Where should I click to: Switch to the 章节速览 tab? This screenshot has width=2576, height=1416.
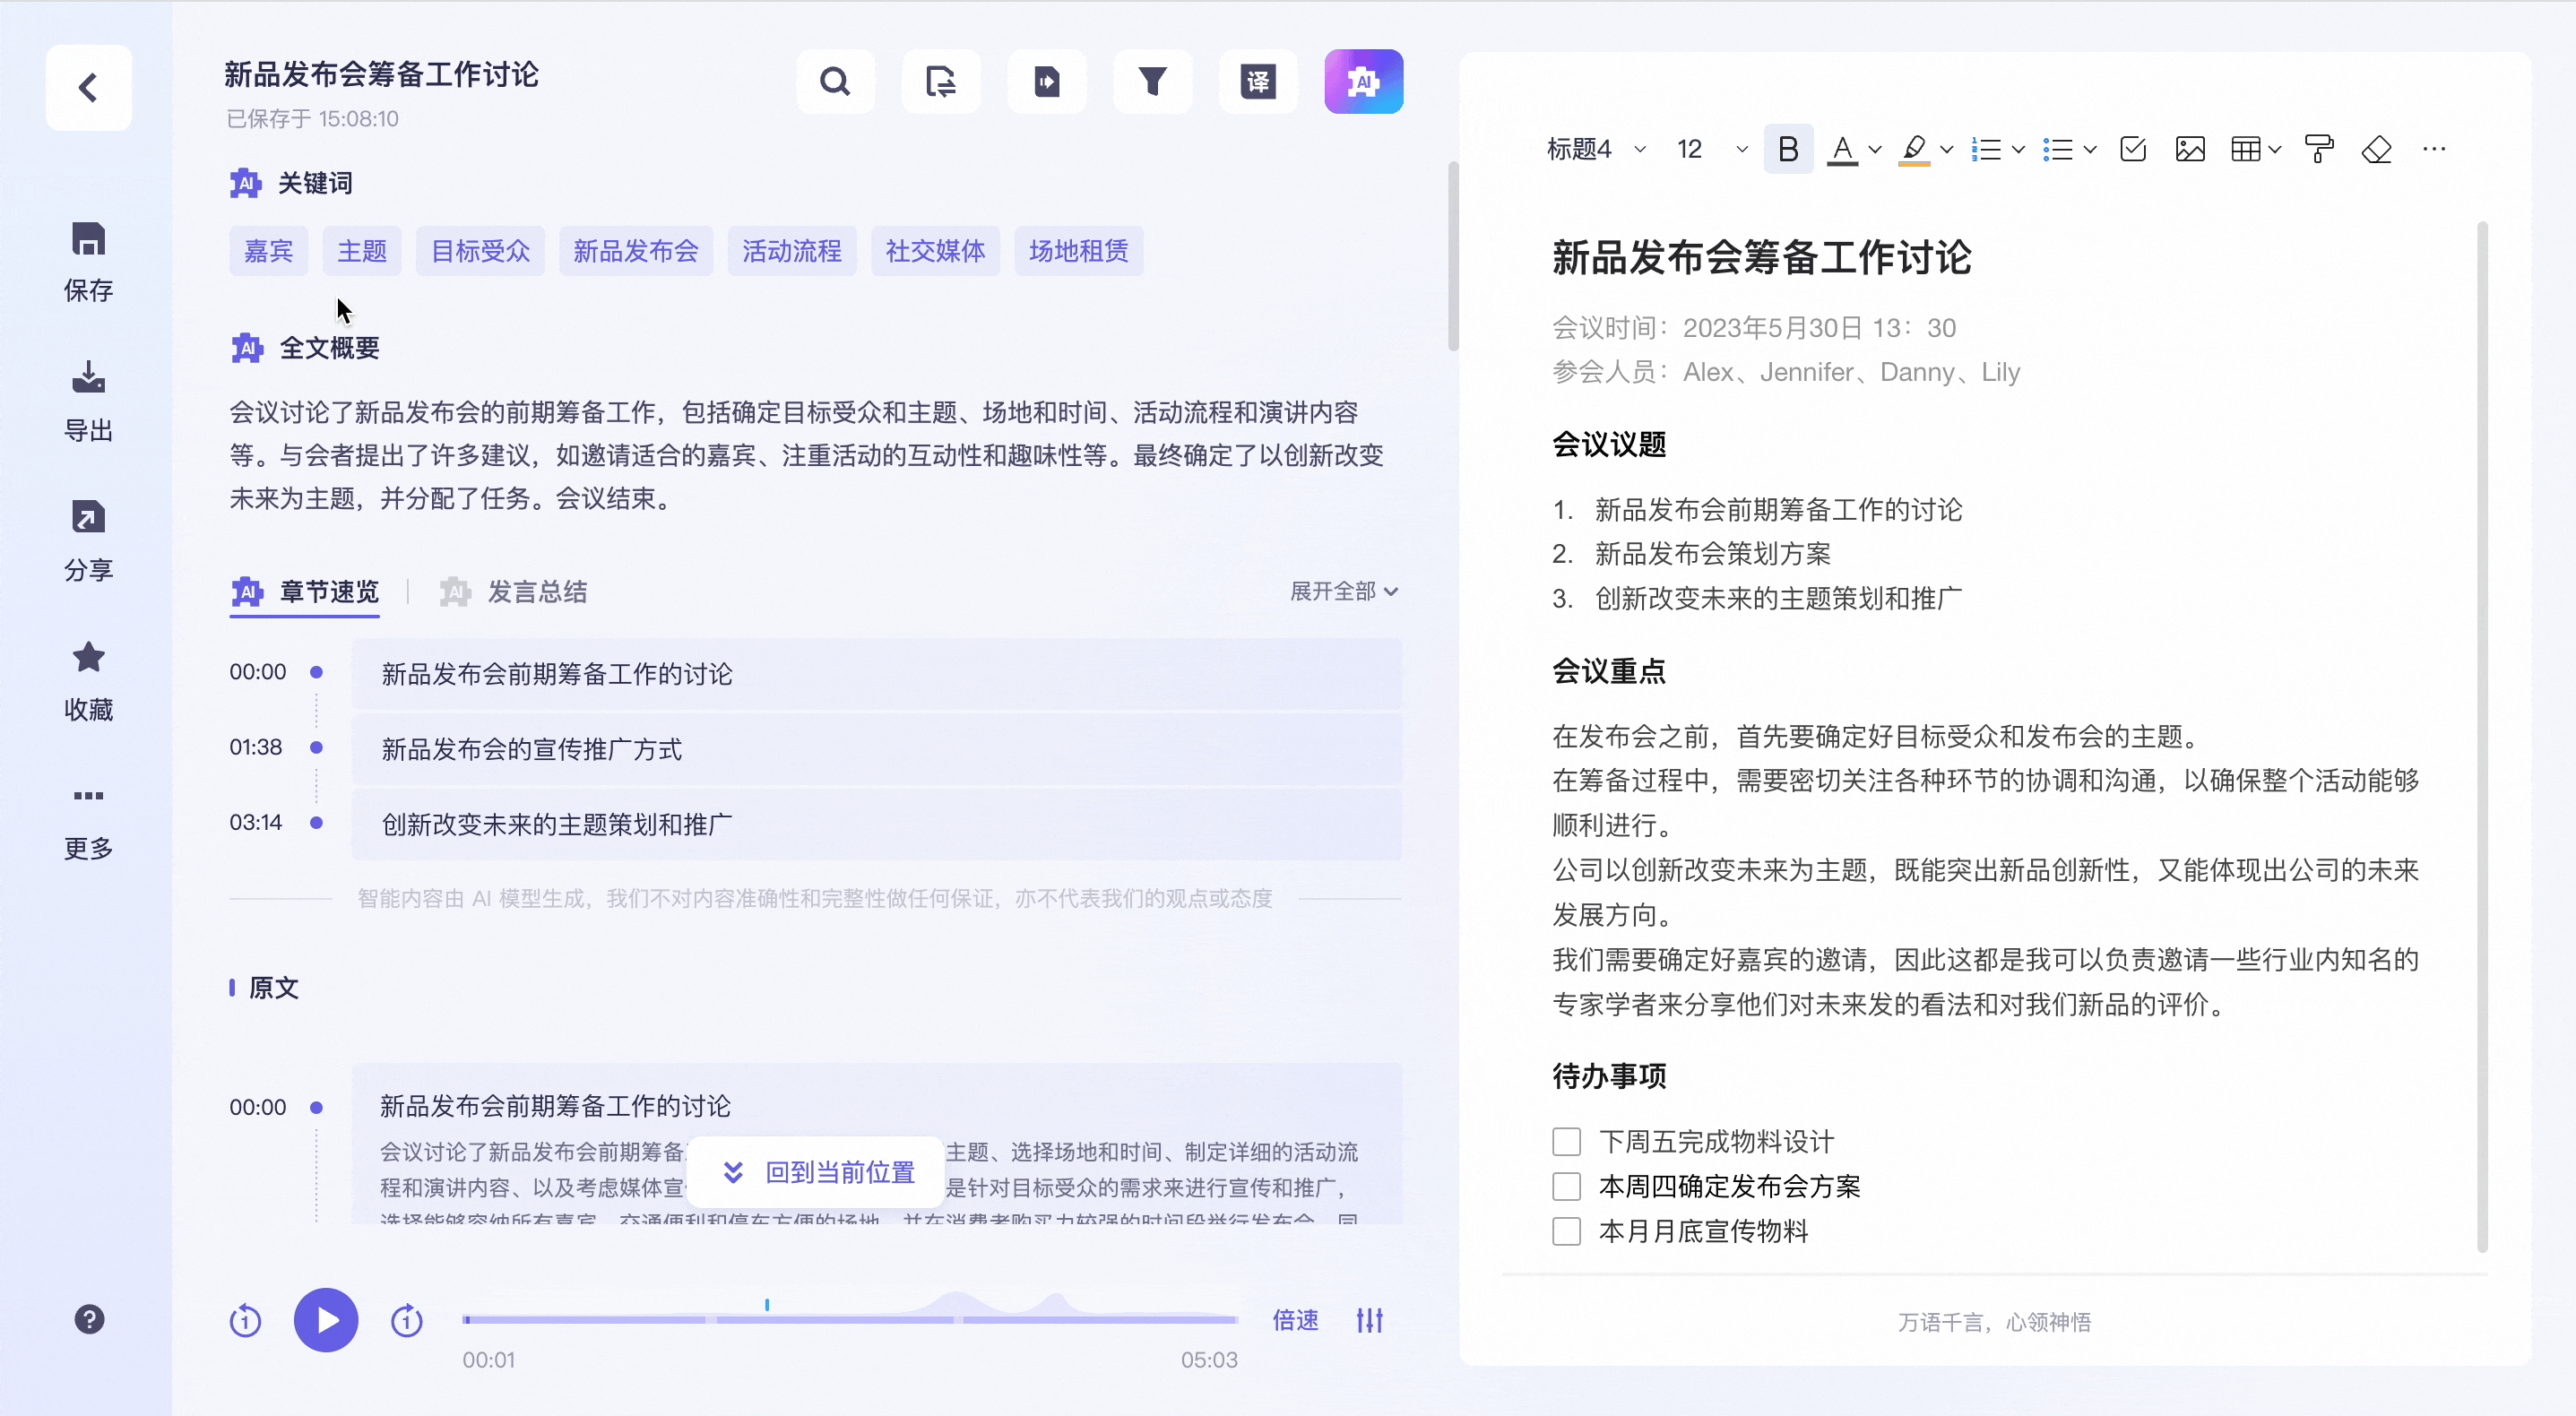tap(328, 591)
